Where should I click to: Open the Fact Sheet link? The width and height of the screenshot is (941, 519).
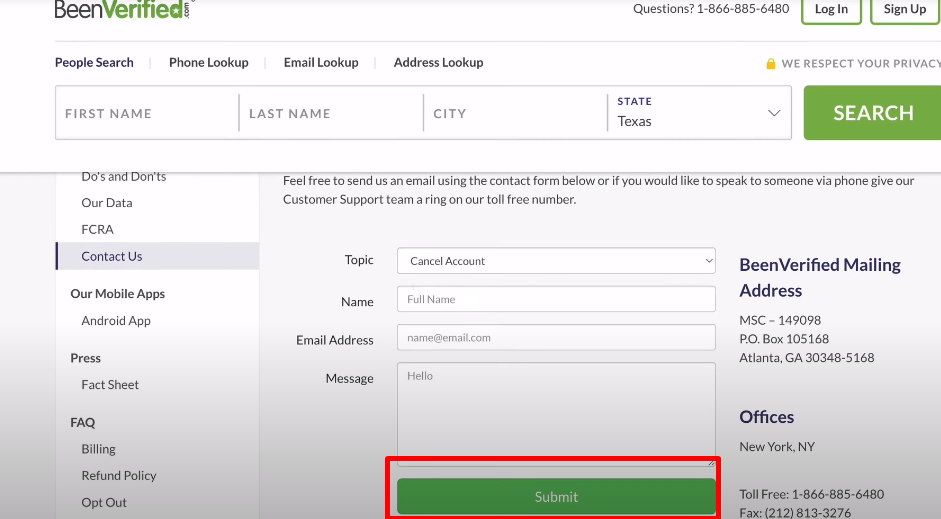click(110, 385)
